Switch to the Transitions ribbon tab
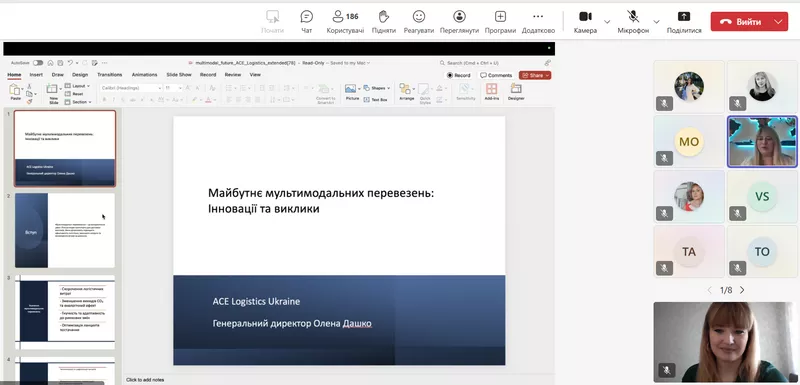Viewport: 800px width, 385px height. 110,74
